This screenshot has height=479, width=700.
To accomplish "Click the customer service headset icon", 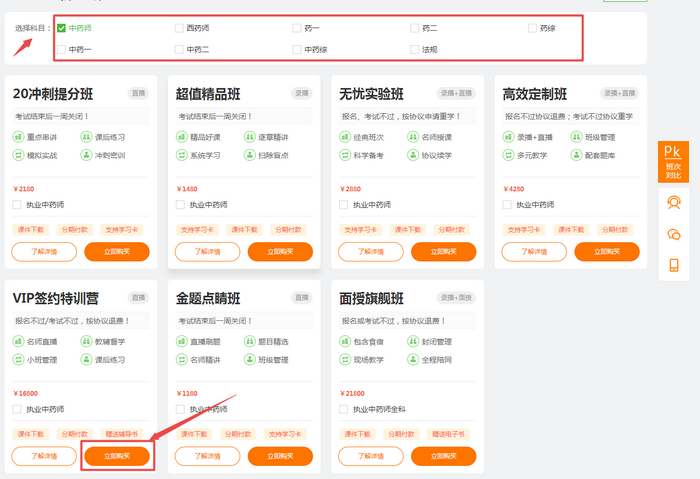I will (x=674, y=203).
